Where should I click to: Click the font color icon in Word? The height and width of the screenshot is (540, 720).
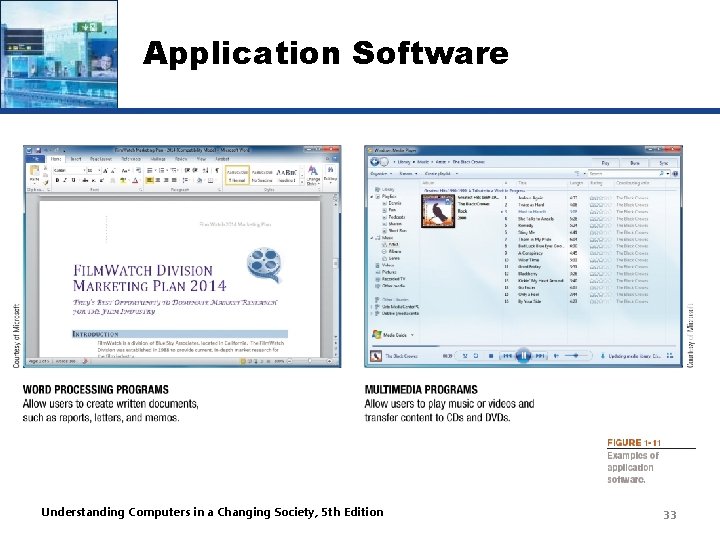[135, 180]
